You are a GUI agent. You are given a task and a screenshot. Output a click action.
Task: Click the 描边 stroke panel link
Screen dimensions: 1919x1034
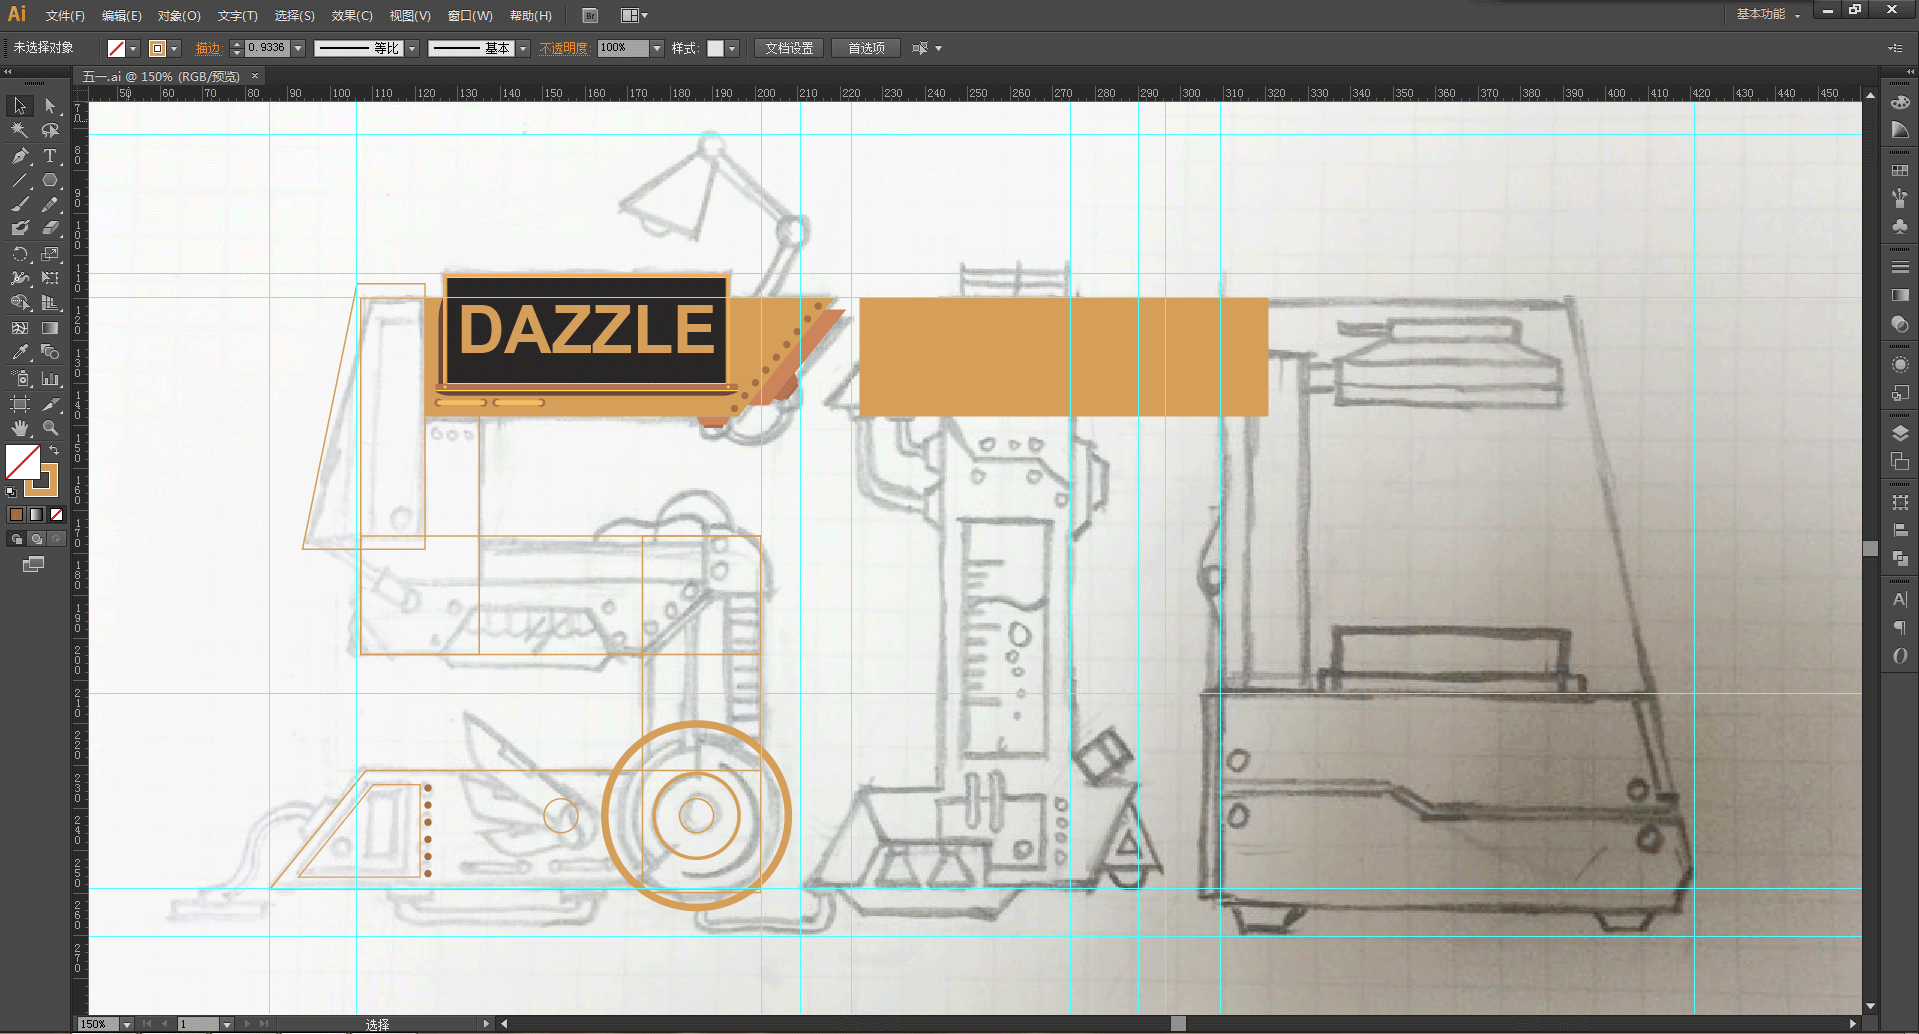pyautogui.click(x=208, y=48)
